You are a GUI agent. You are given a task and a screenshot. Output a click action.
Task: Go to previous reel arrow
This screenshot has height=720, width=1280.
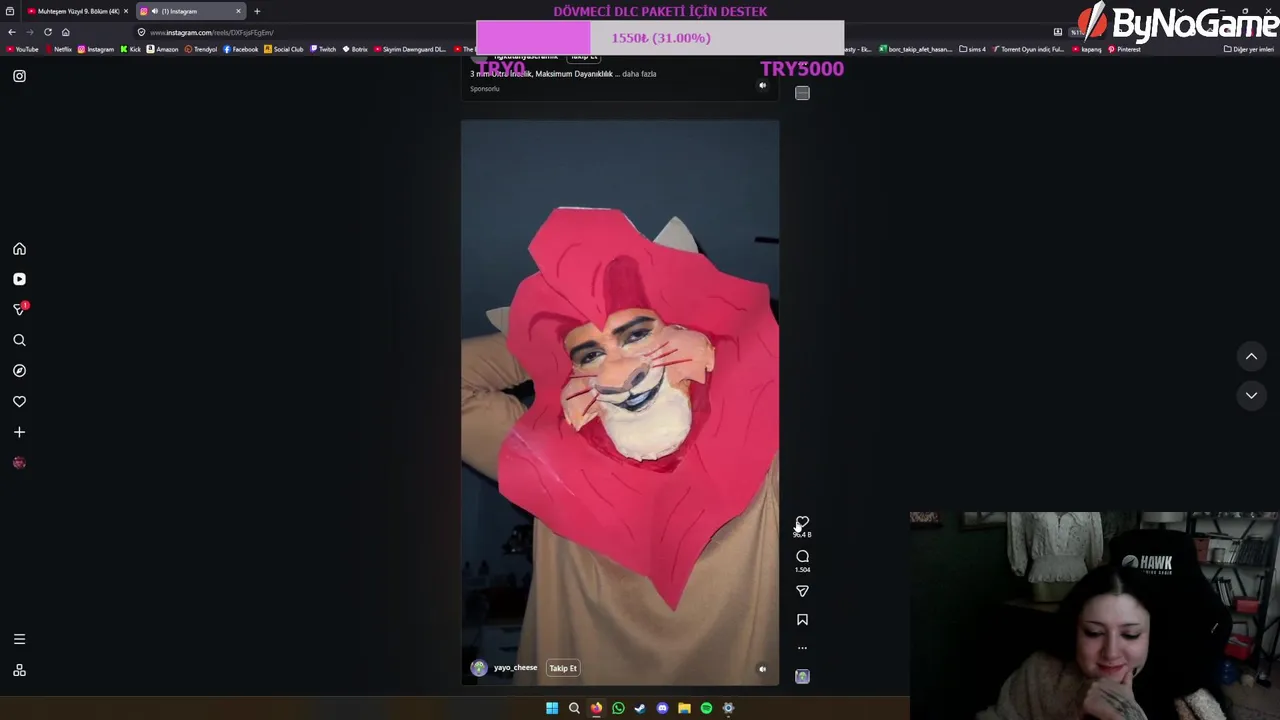tap(1251, 356)
